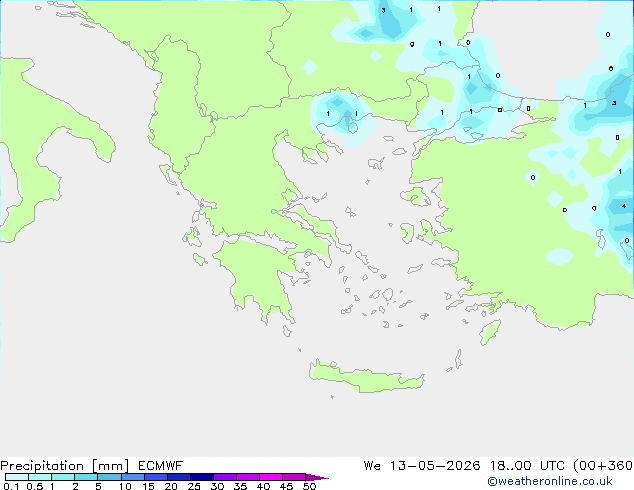Click the date '13-05-2026' text

point(435,466)
